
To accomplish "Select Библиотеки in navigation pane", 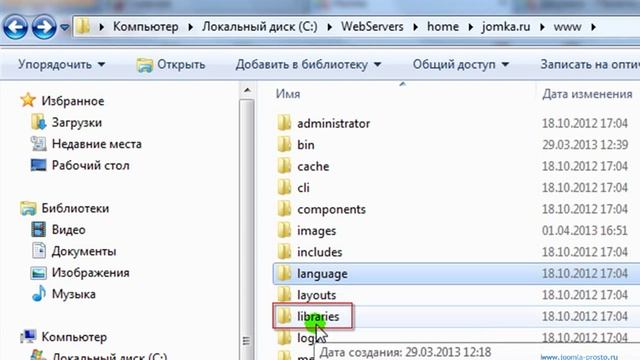I will click(75, 208).
